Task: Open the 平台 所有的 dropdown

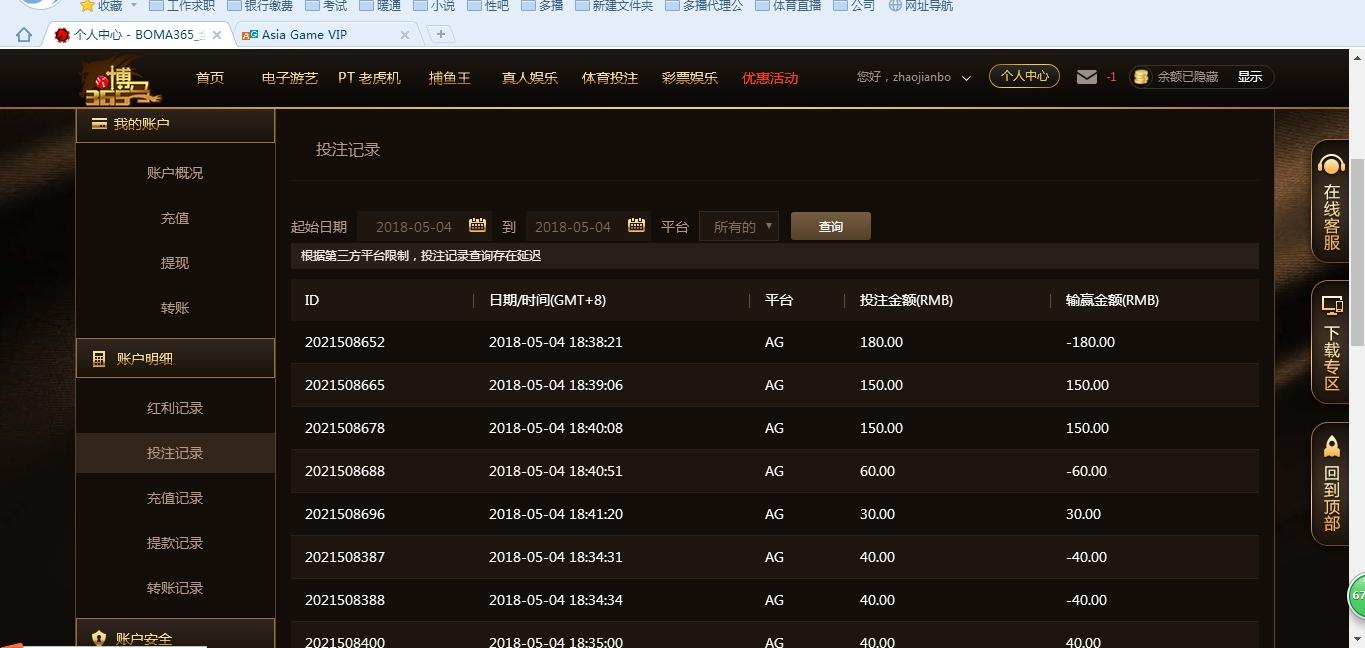Action: (739, 227)
